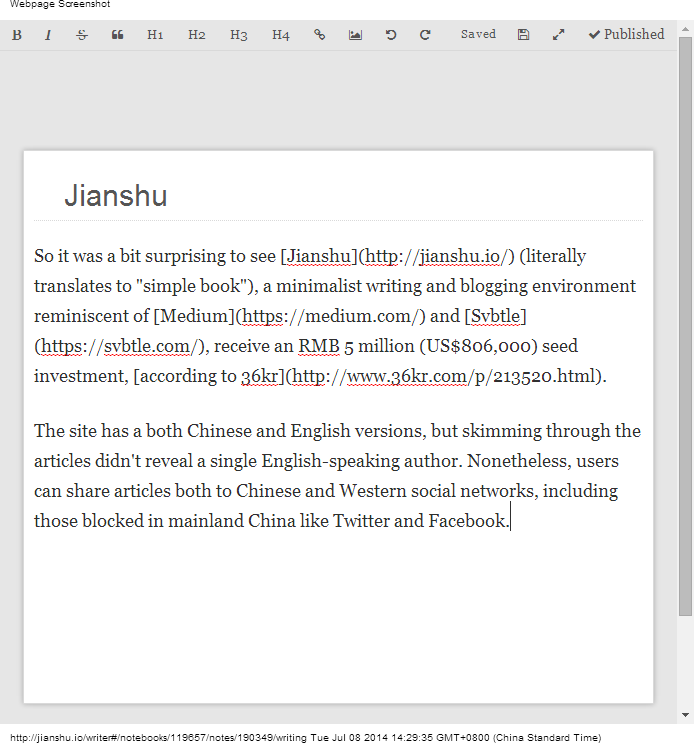This screenshot has height=744, width=694.
Task: Apply H1 heading style
Action: click(155, 35)
